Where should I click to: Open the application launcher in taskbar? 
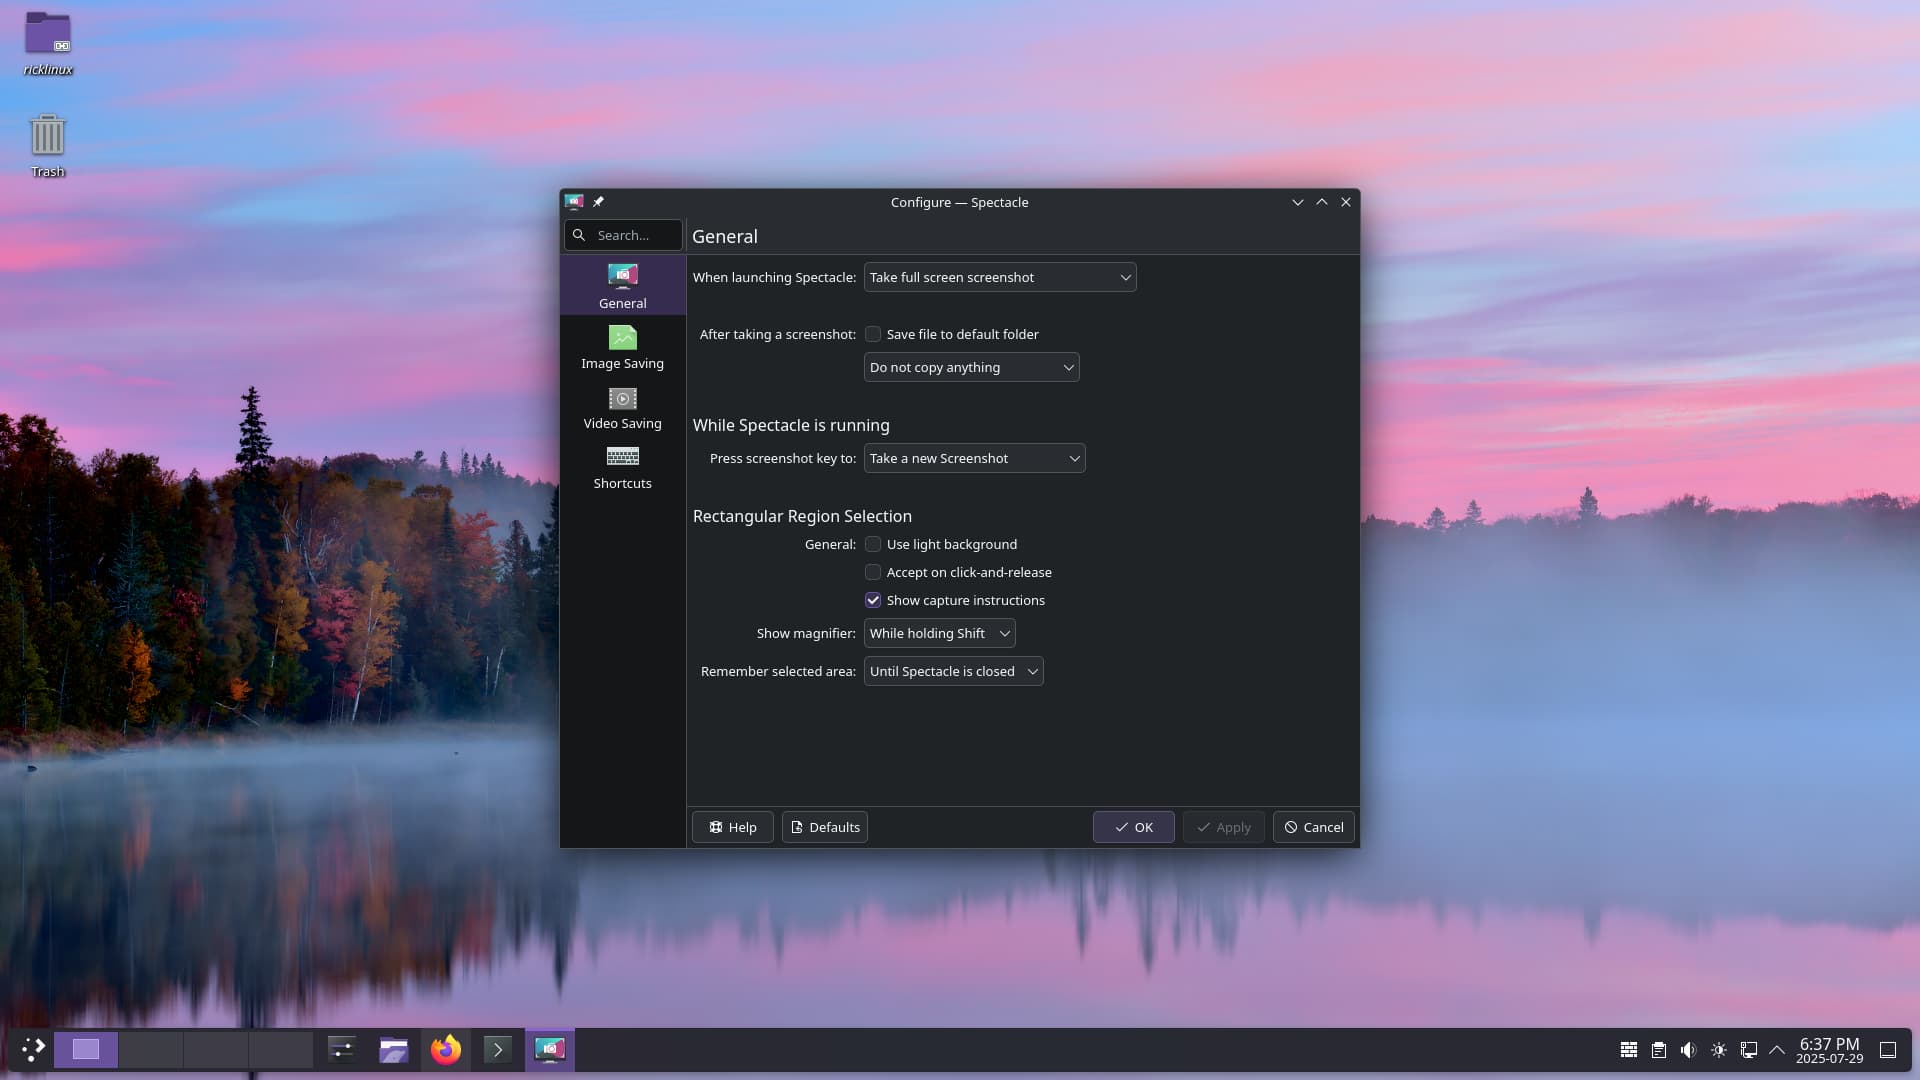click(x=33, y=1049)
